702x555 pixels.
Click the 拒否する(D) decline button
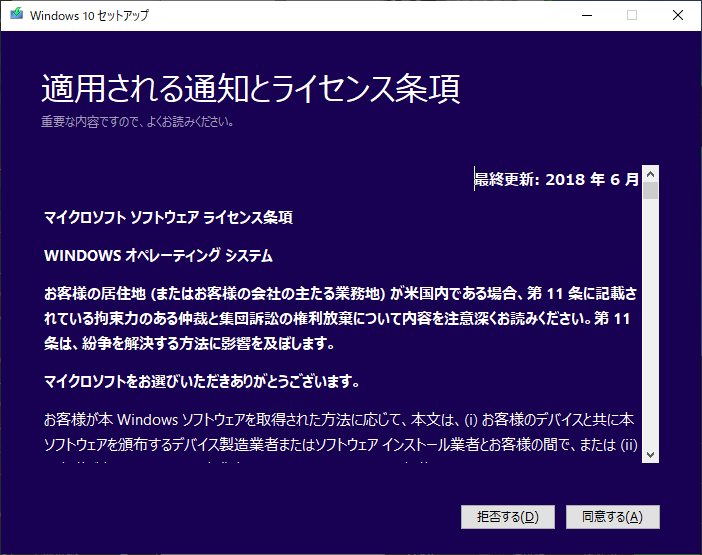[508, 517]
